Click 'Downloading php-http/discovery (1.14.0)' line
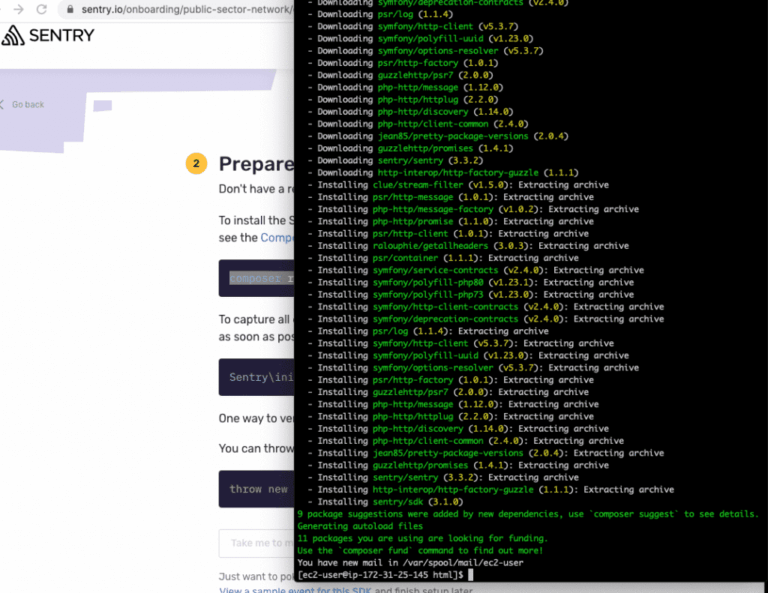 click(410, 112)
